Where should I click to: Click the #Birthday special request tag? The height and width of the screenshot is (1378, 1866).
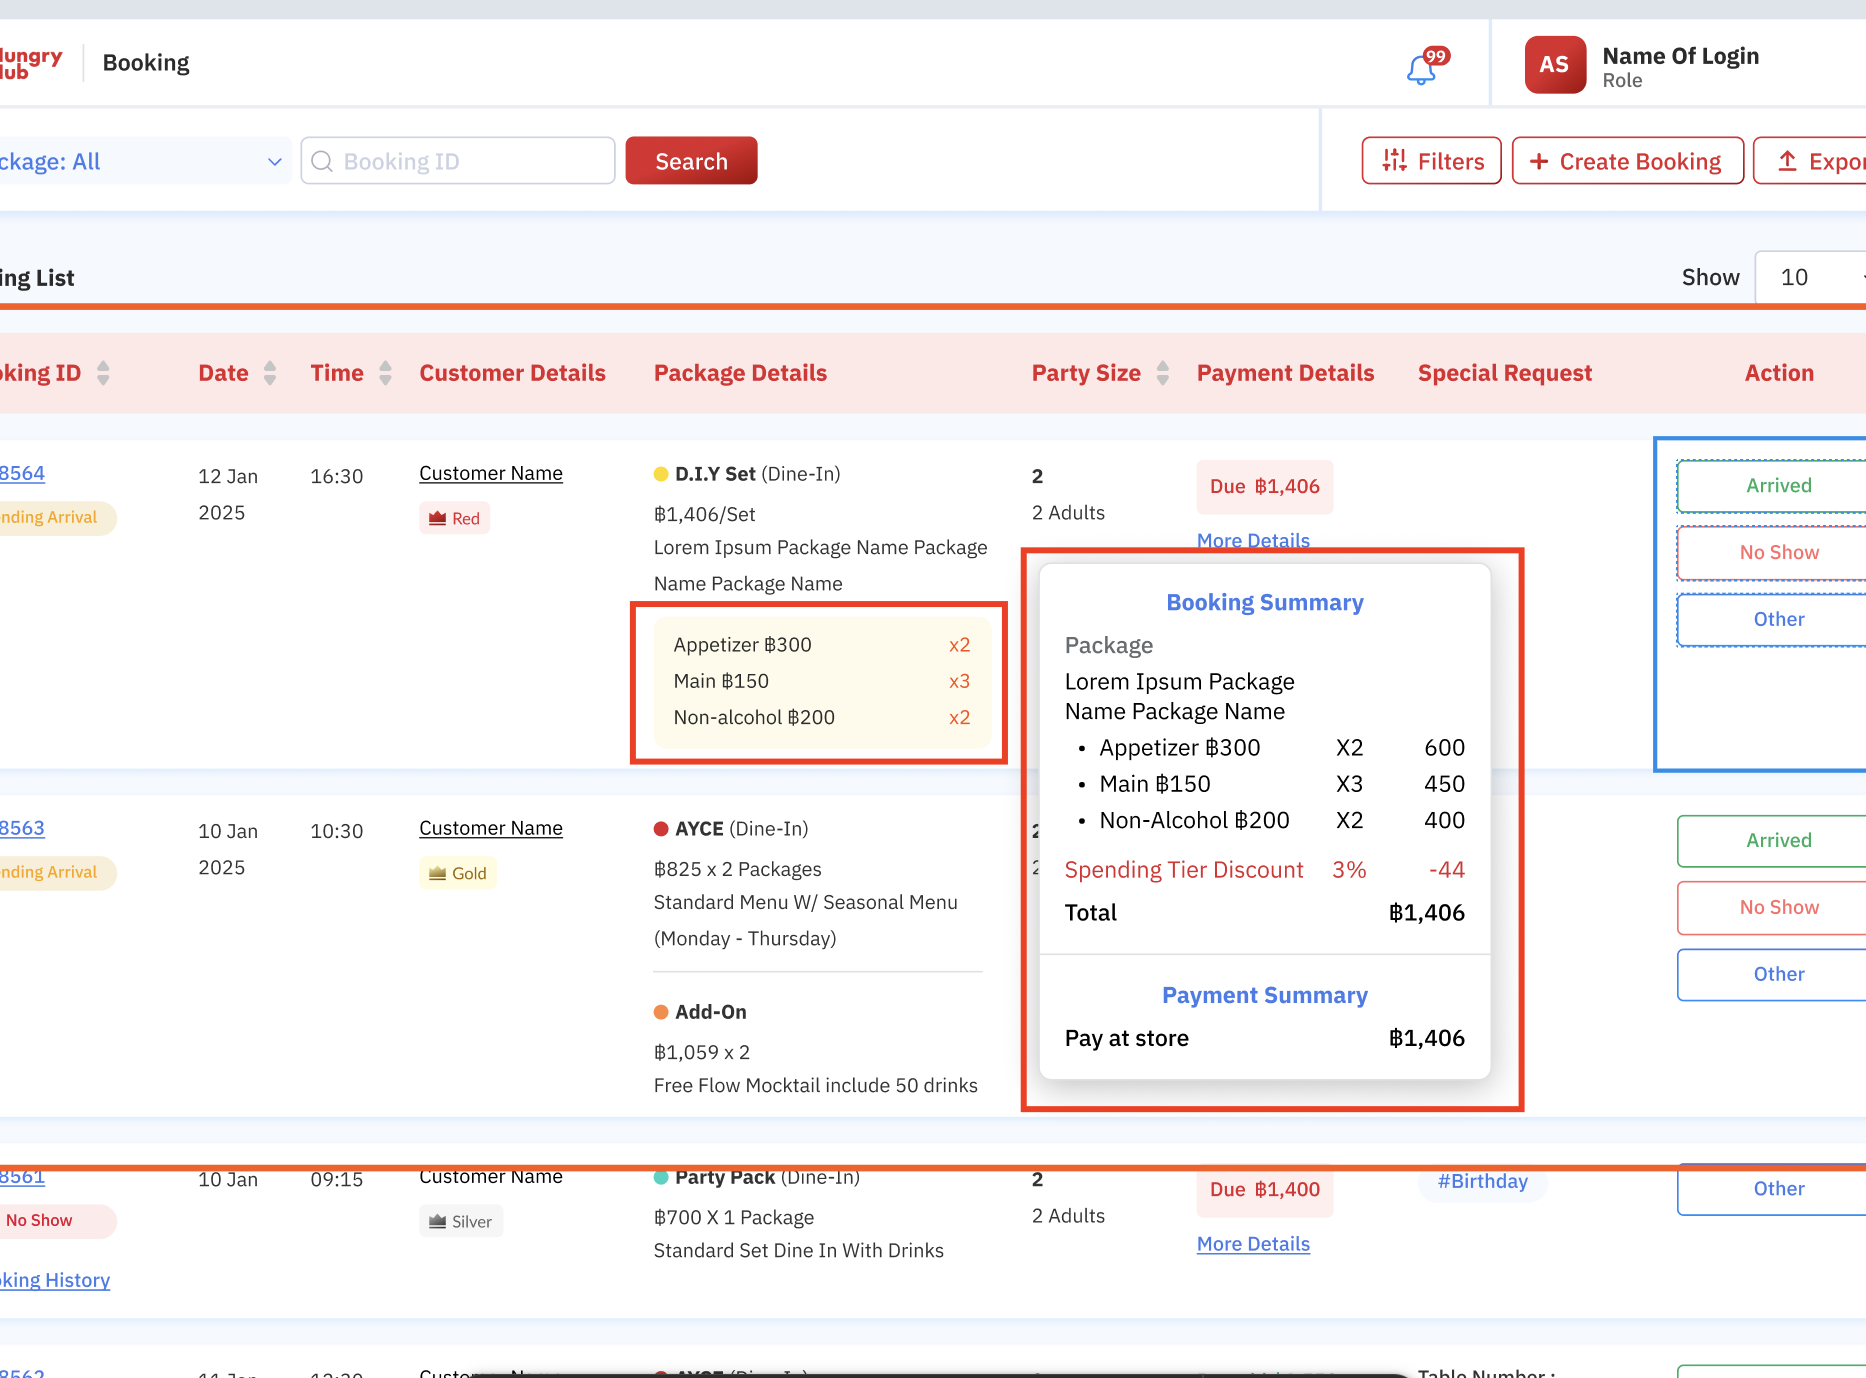click(1482, 1181)
